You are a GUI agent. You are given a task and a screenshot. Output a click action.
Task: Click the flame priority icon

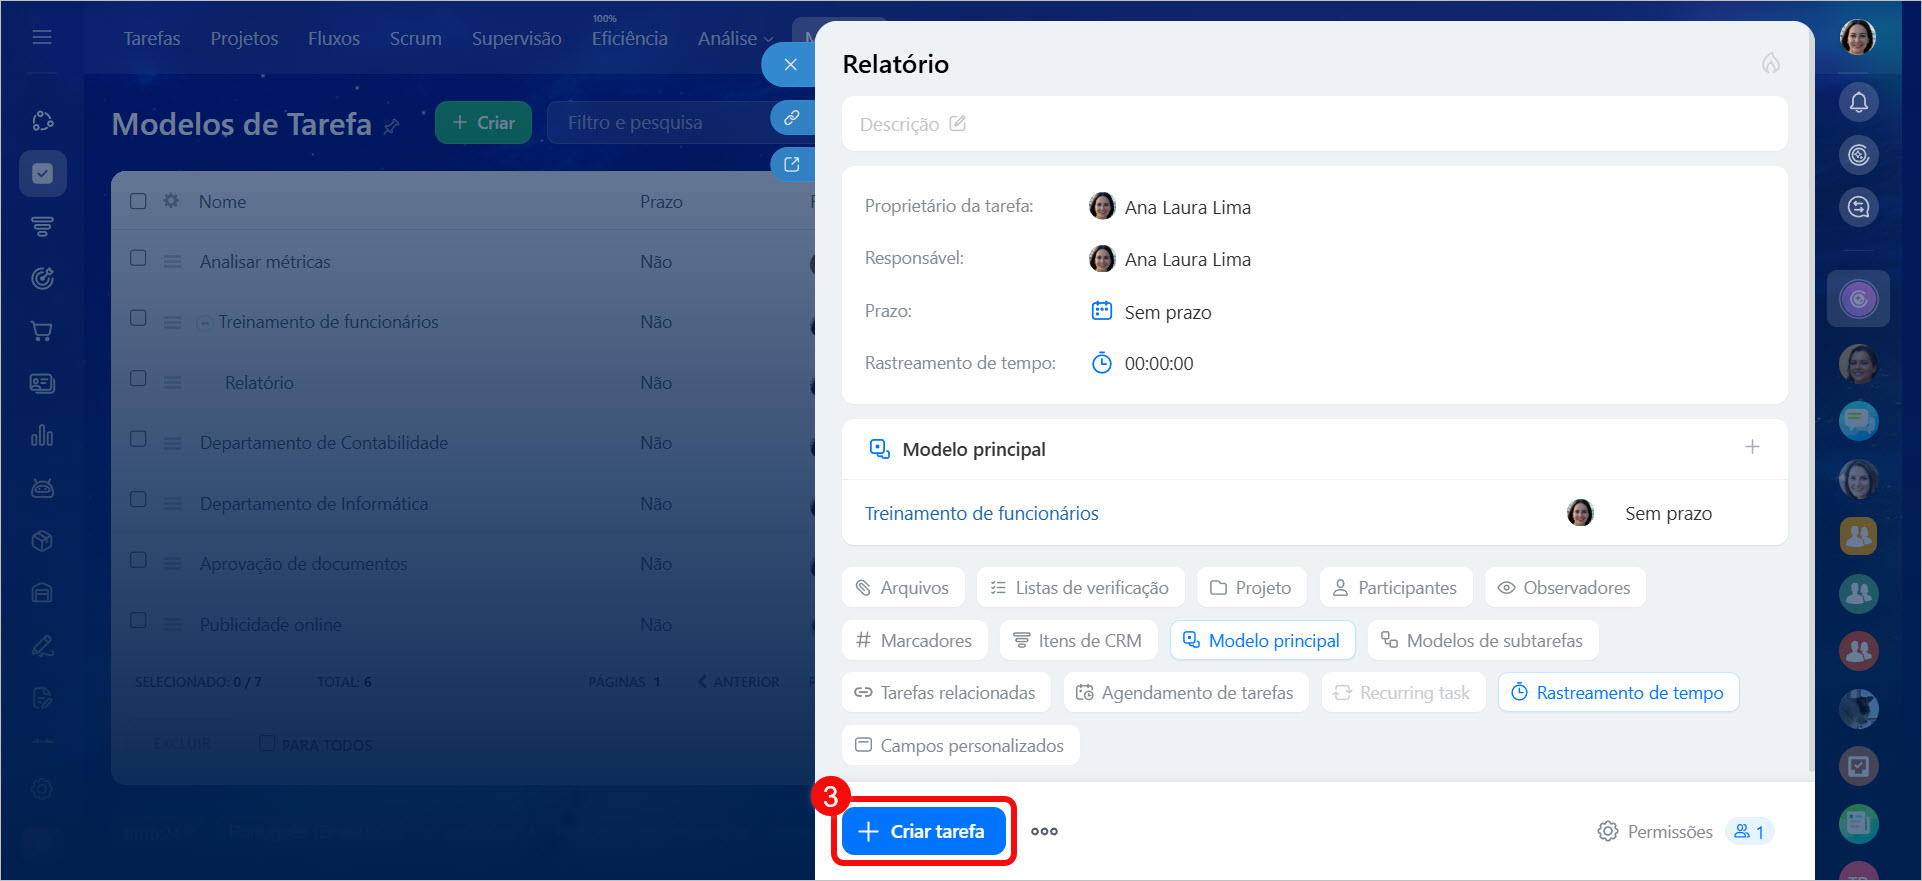tap(1770, 64)
